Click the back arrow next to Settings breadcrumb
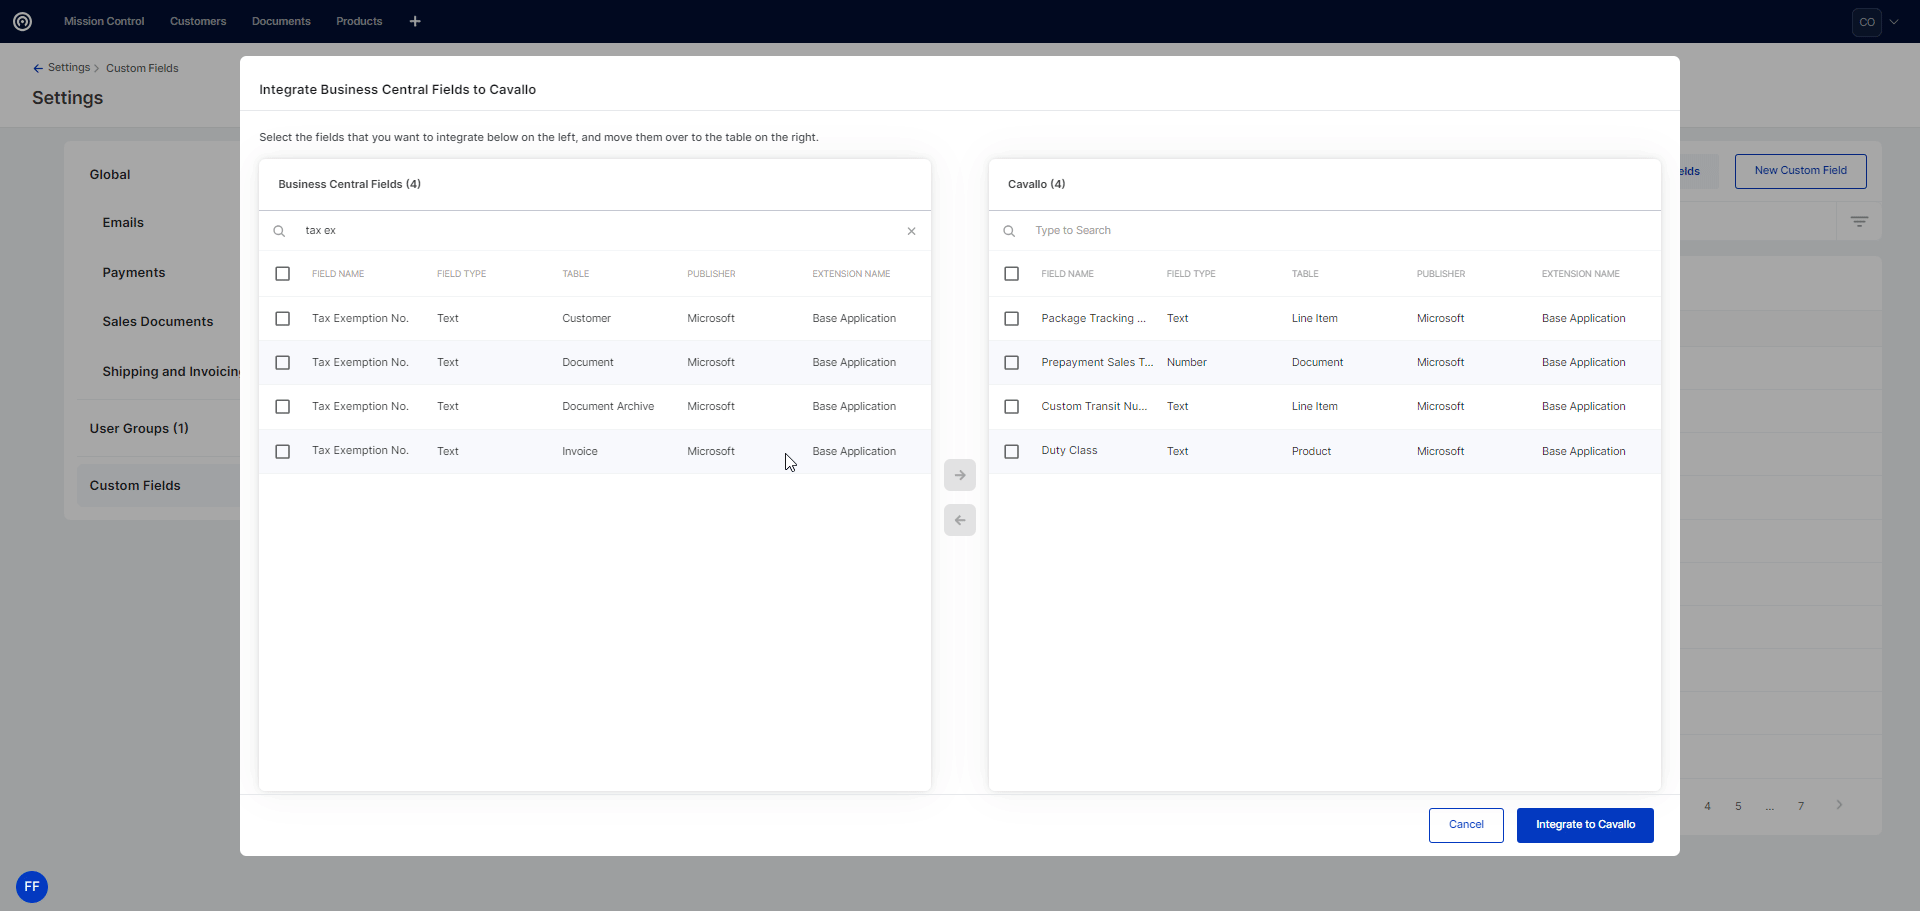 (x=38, y=68)
